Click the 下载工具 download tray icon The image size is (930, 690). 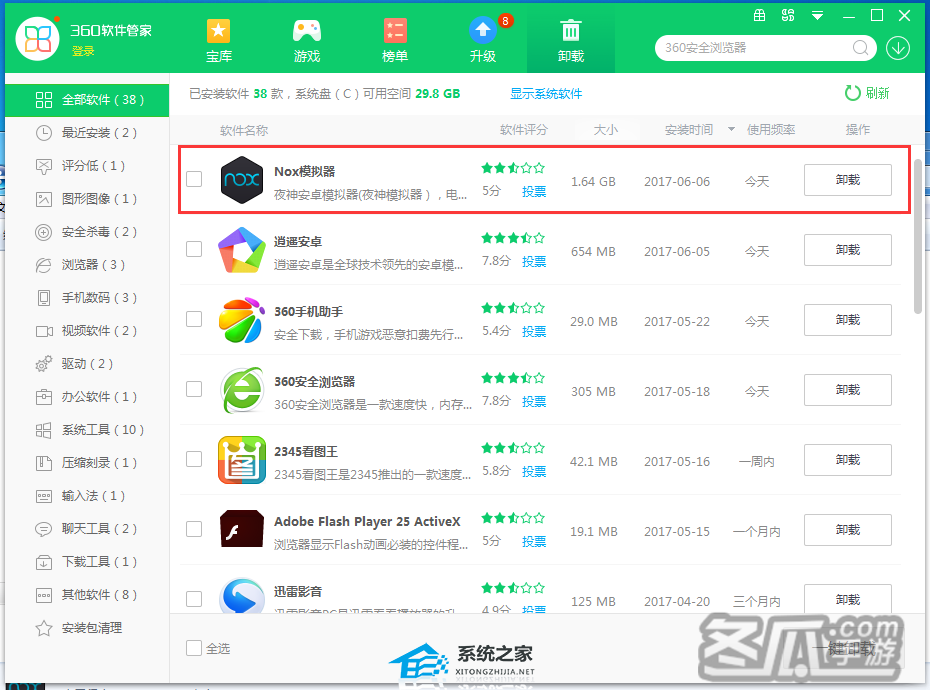(44, 562)
